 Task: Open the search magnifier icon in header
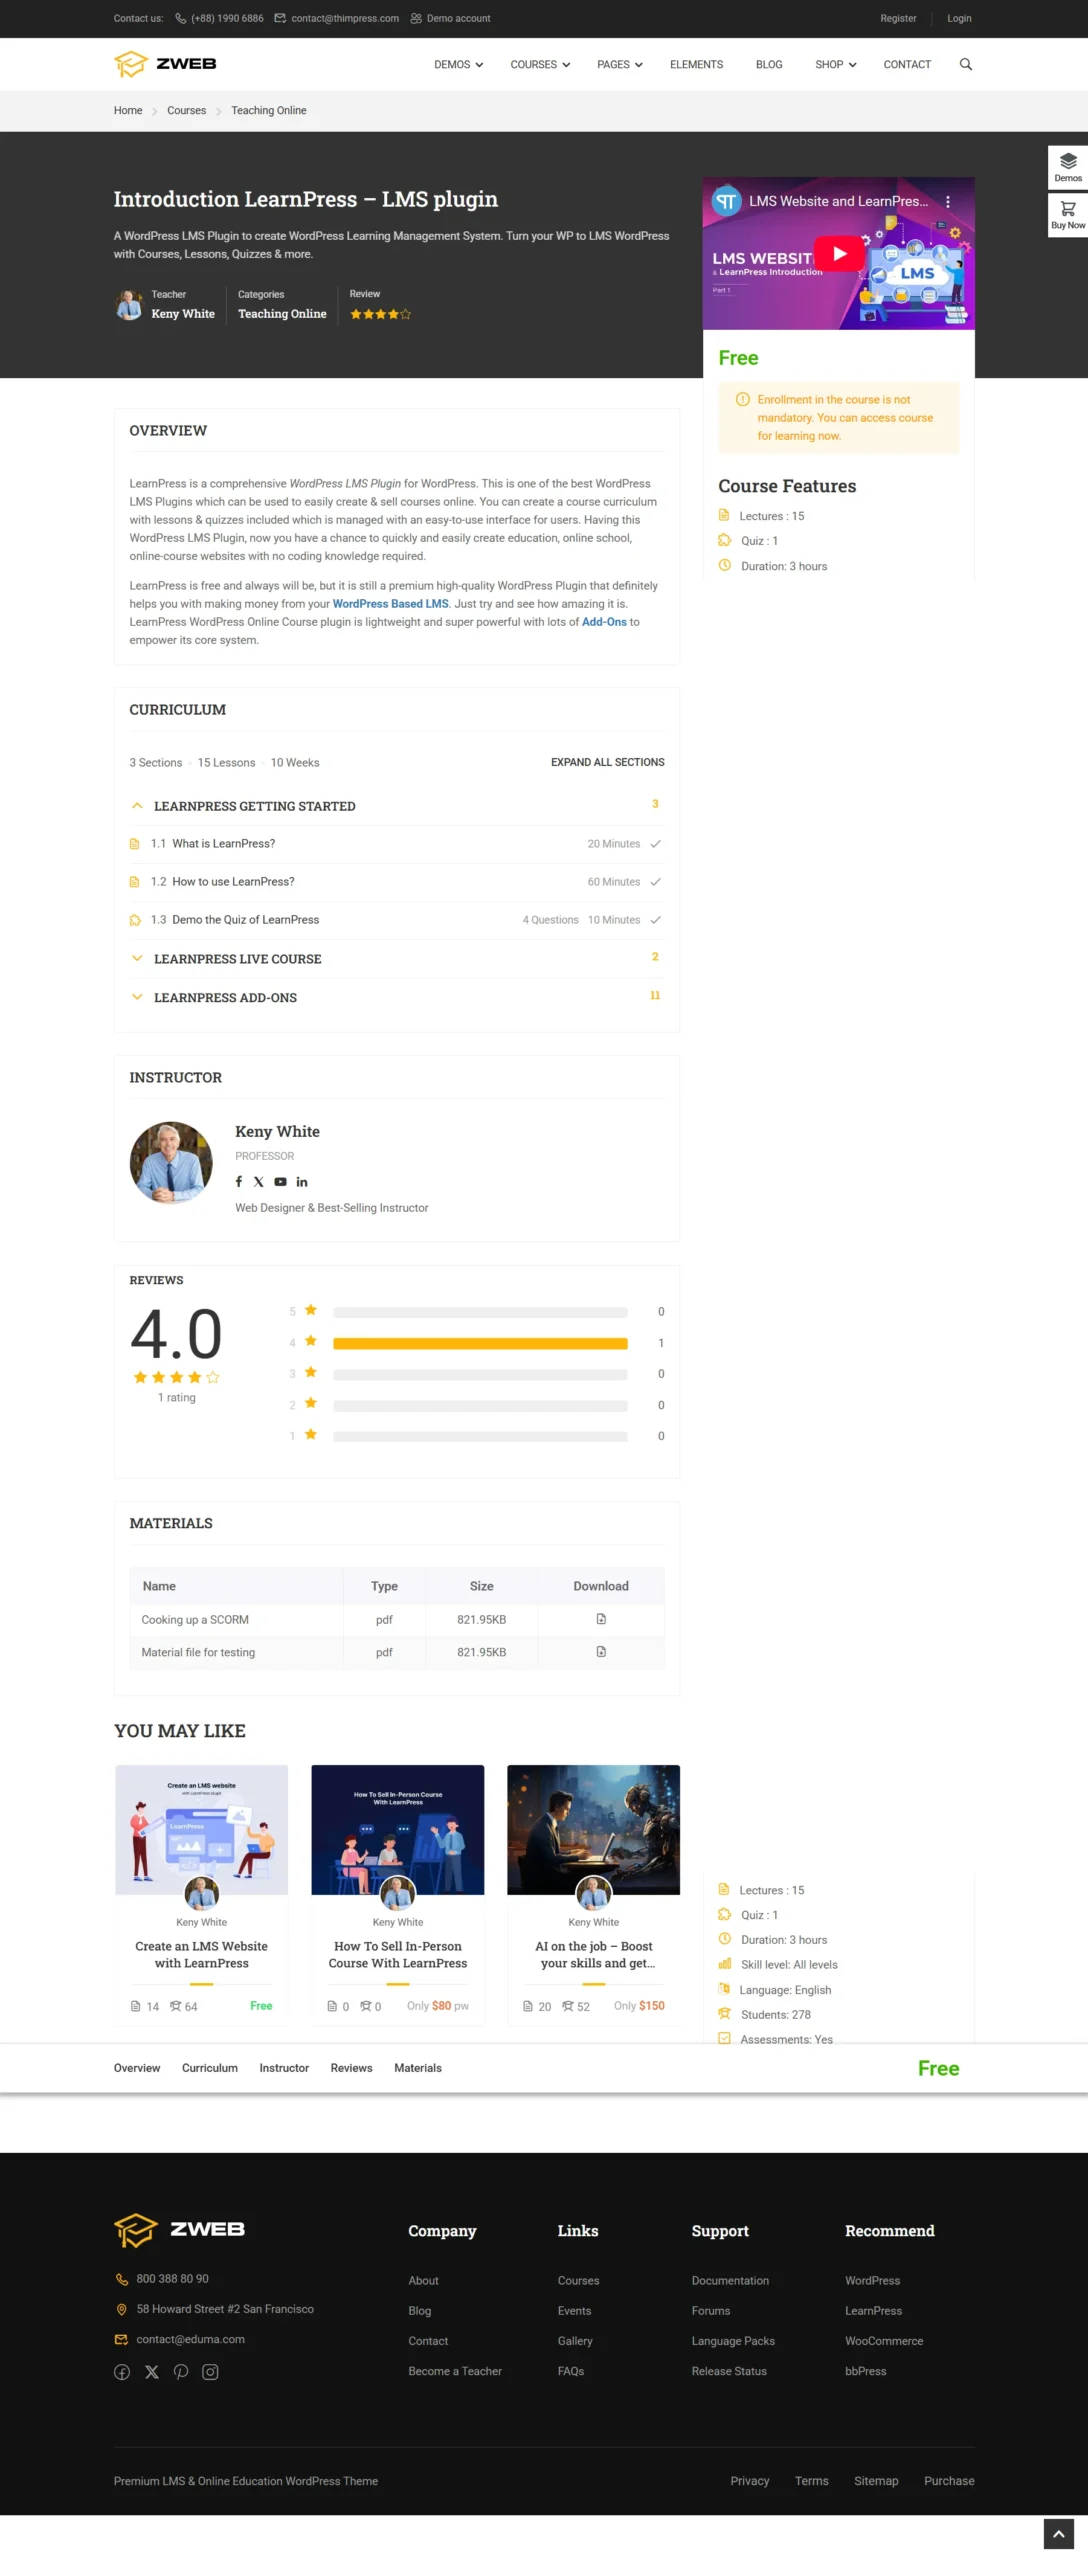click(x=965, y=64)
